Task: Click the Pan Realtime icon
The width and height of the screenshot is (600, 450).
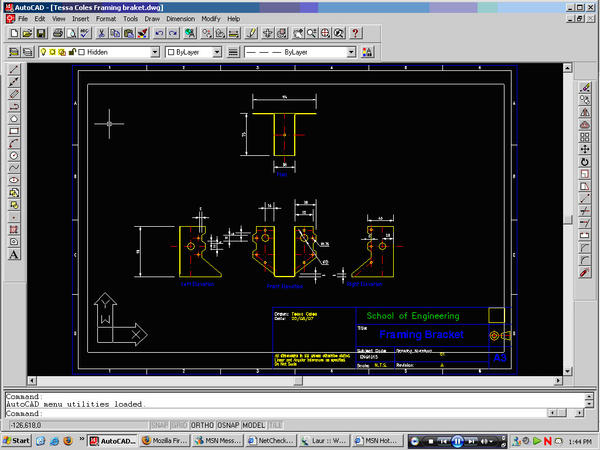Action: pos(298,33)
